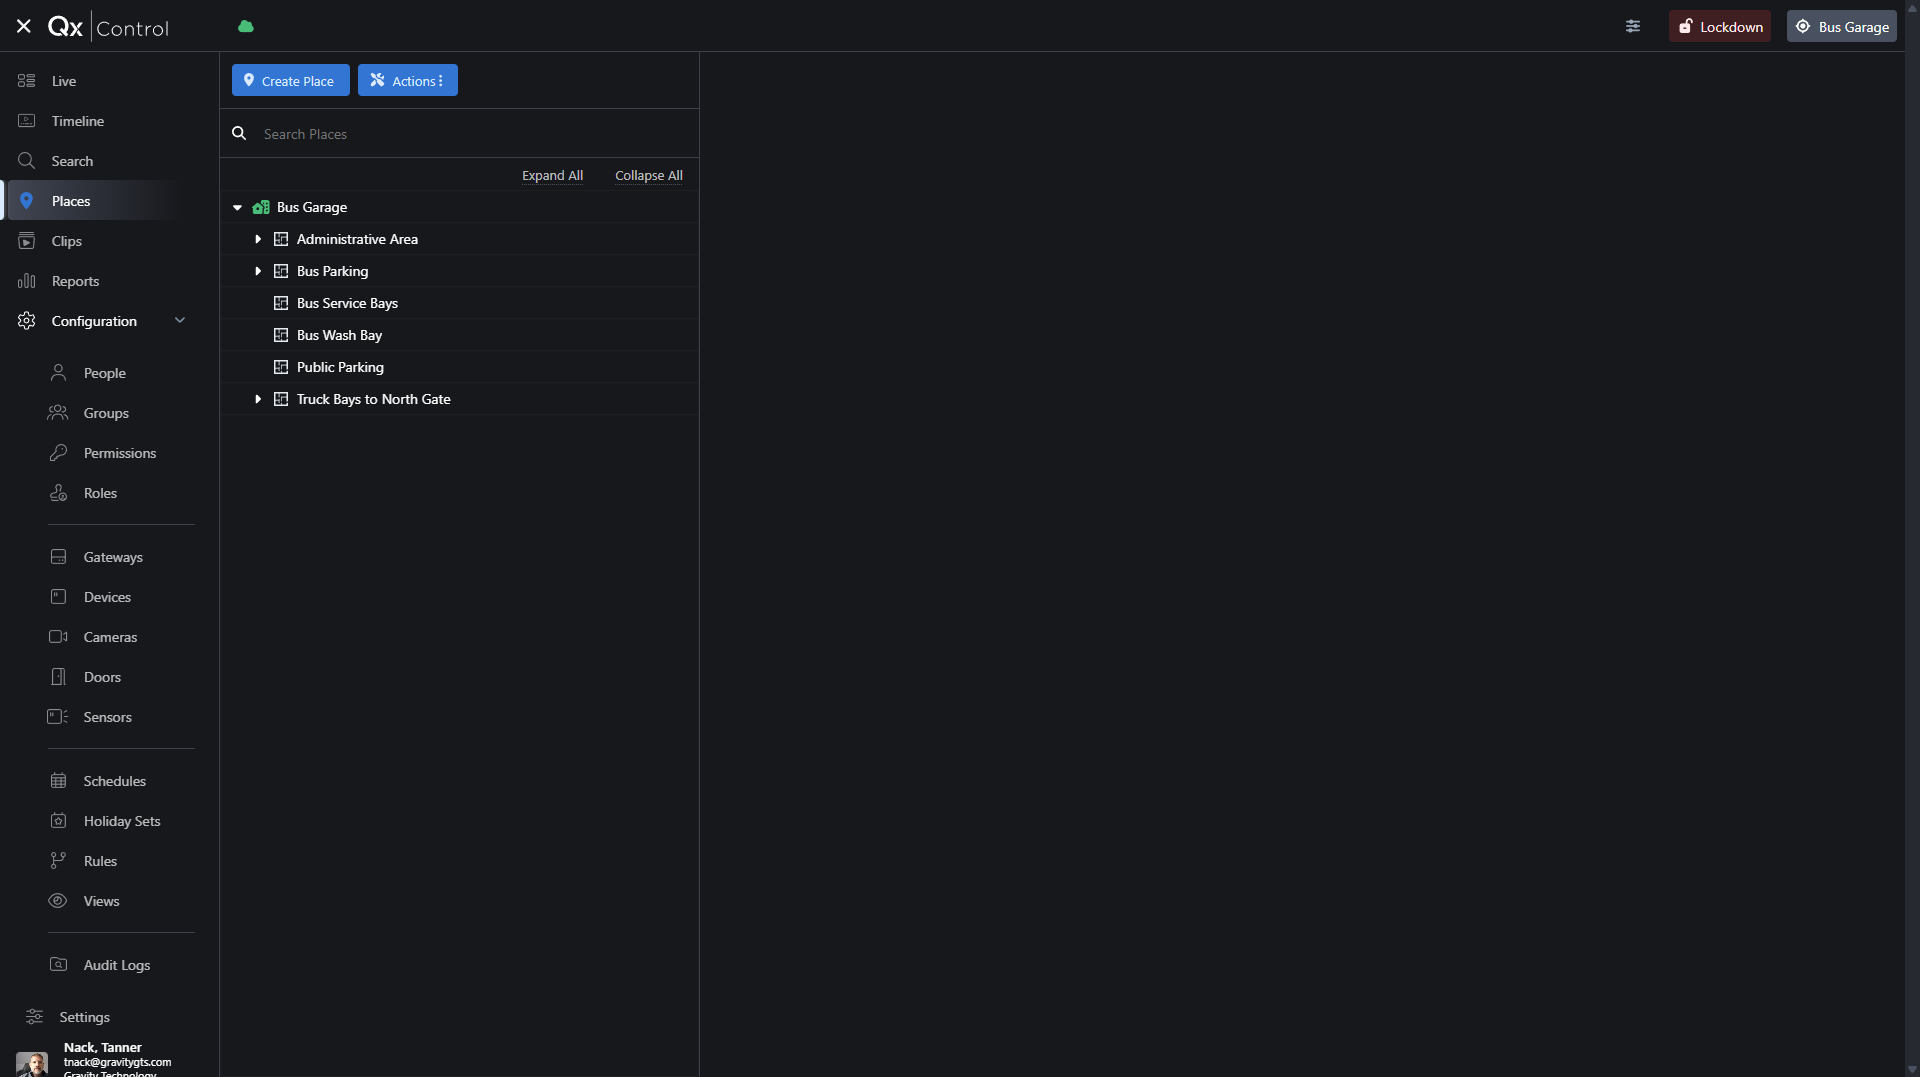The image size is (1920, 1077).
Task: Expand the Administrative Area node
Action: point(258,239)
